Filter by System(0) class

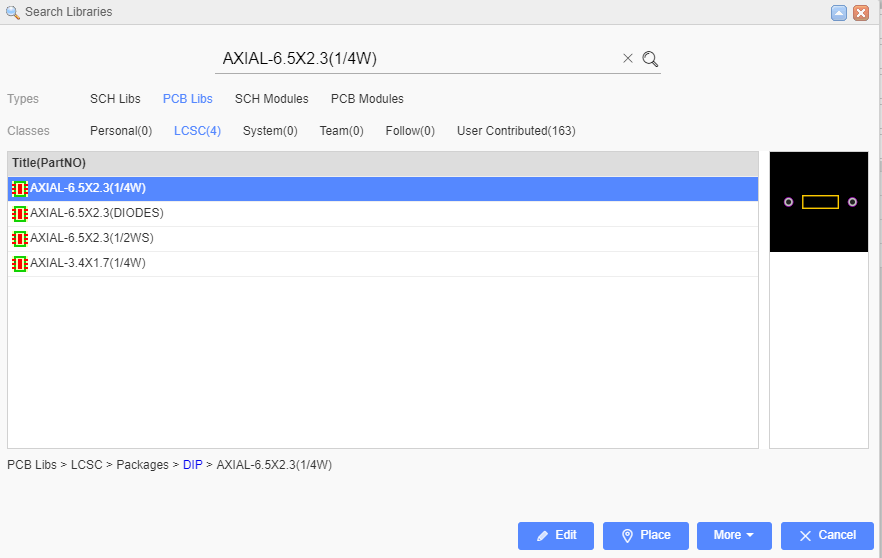(x=270, y=131)
